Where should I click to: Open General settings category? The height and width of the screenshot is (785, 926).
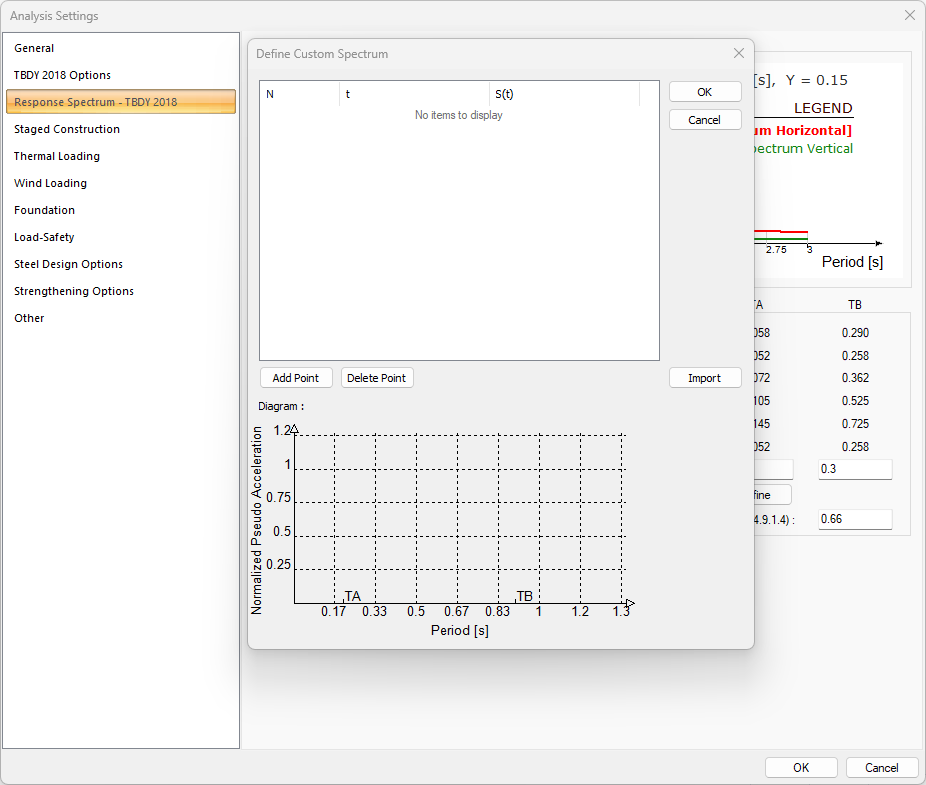(34, 48)
